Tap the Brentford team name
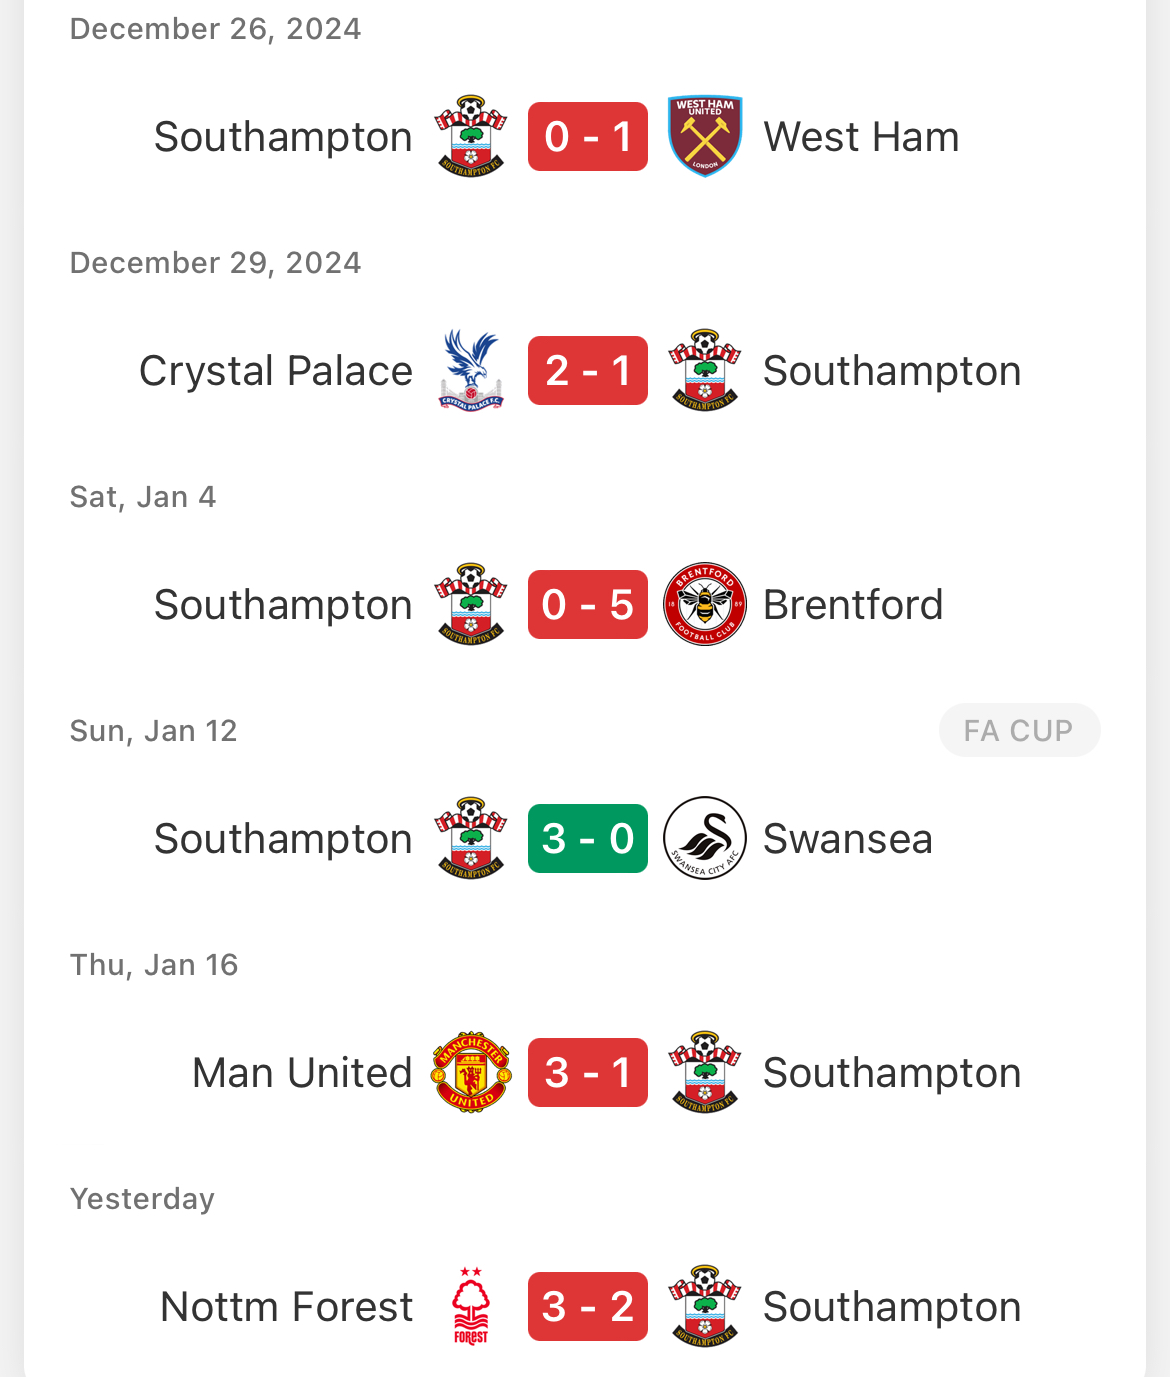The height and width of the screenshot is (1377, 1170). pos(853,605)
